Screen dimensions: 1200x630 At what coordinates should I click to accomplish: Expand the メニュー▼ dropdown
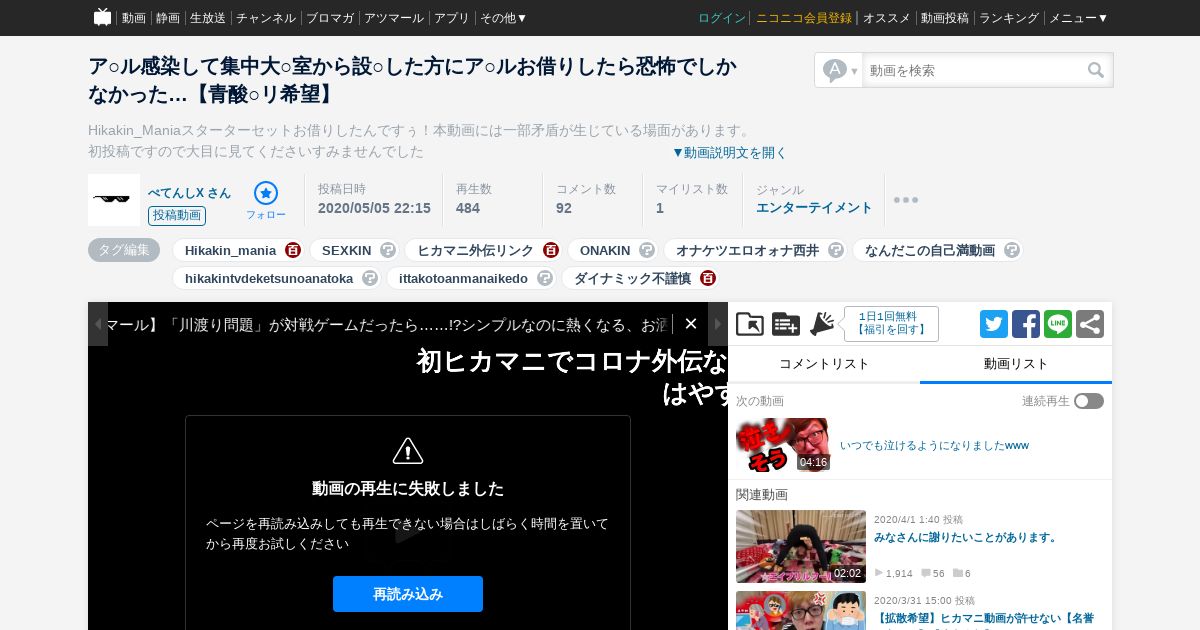[x=1079, y=18]
